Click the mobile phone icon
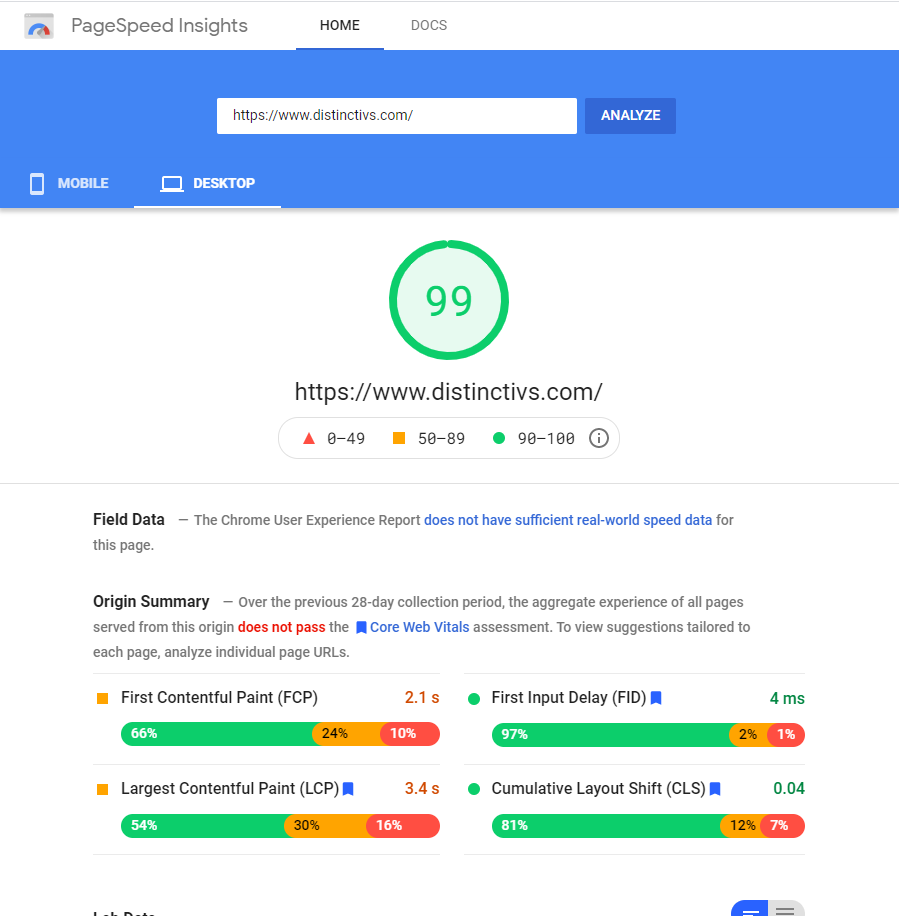The image size is (899, 916). [x=37, y=184]
